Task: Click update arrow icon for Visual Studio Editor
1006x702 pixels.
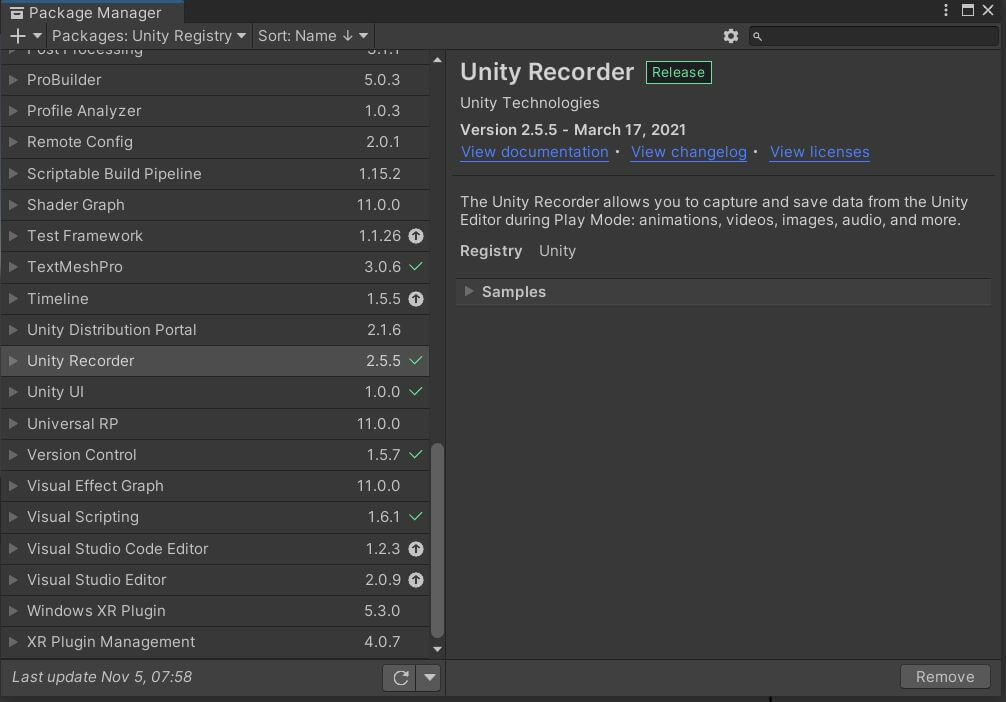Action: 416,580
